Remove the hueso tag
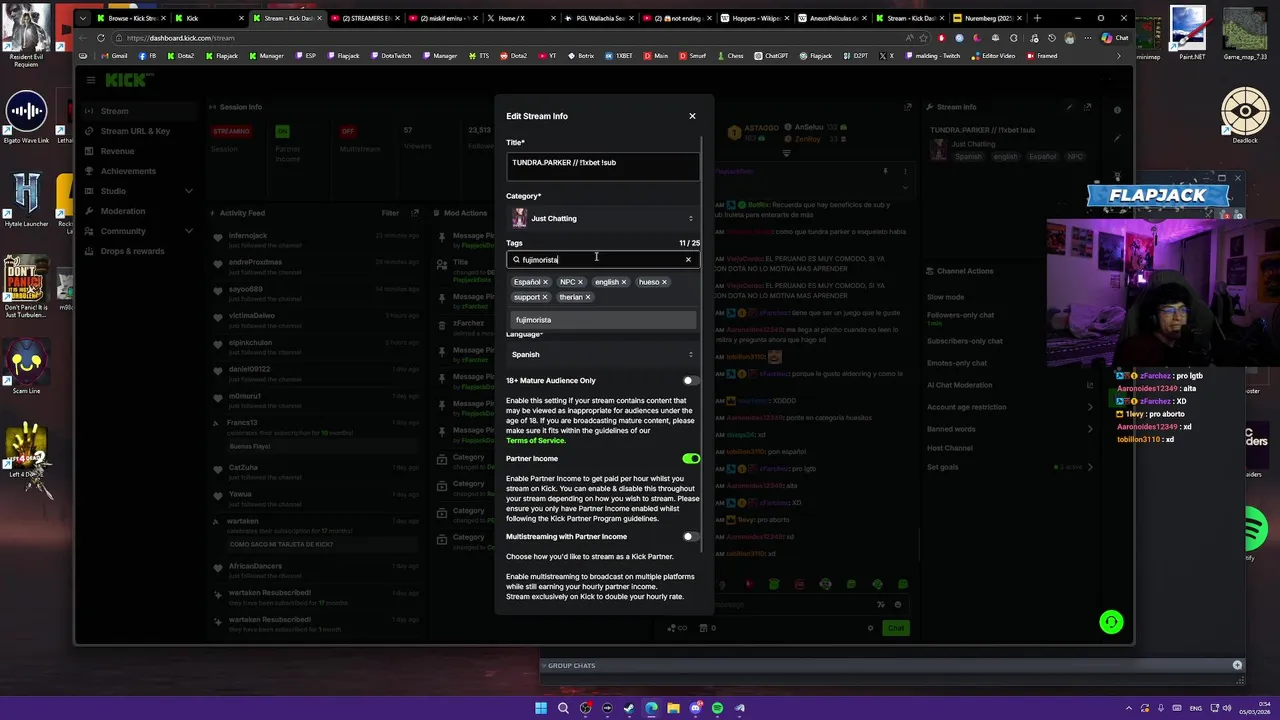The image size is (1280, 720). pos(664,282)
